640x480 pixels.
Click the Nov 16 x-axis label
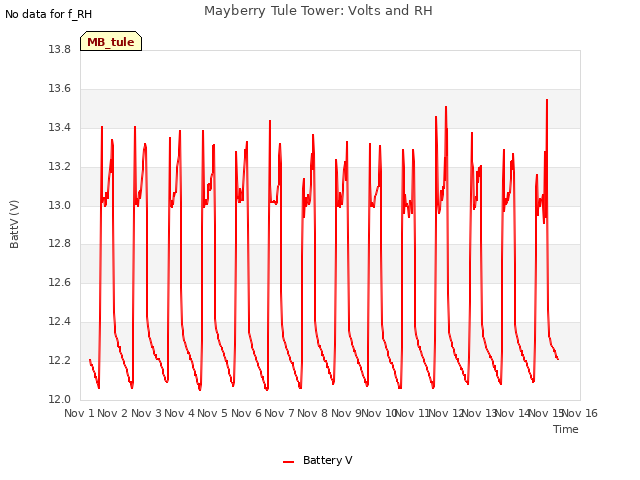[x=580, y=413]
